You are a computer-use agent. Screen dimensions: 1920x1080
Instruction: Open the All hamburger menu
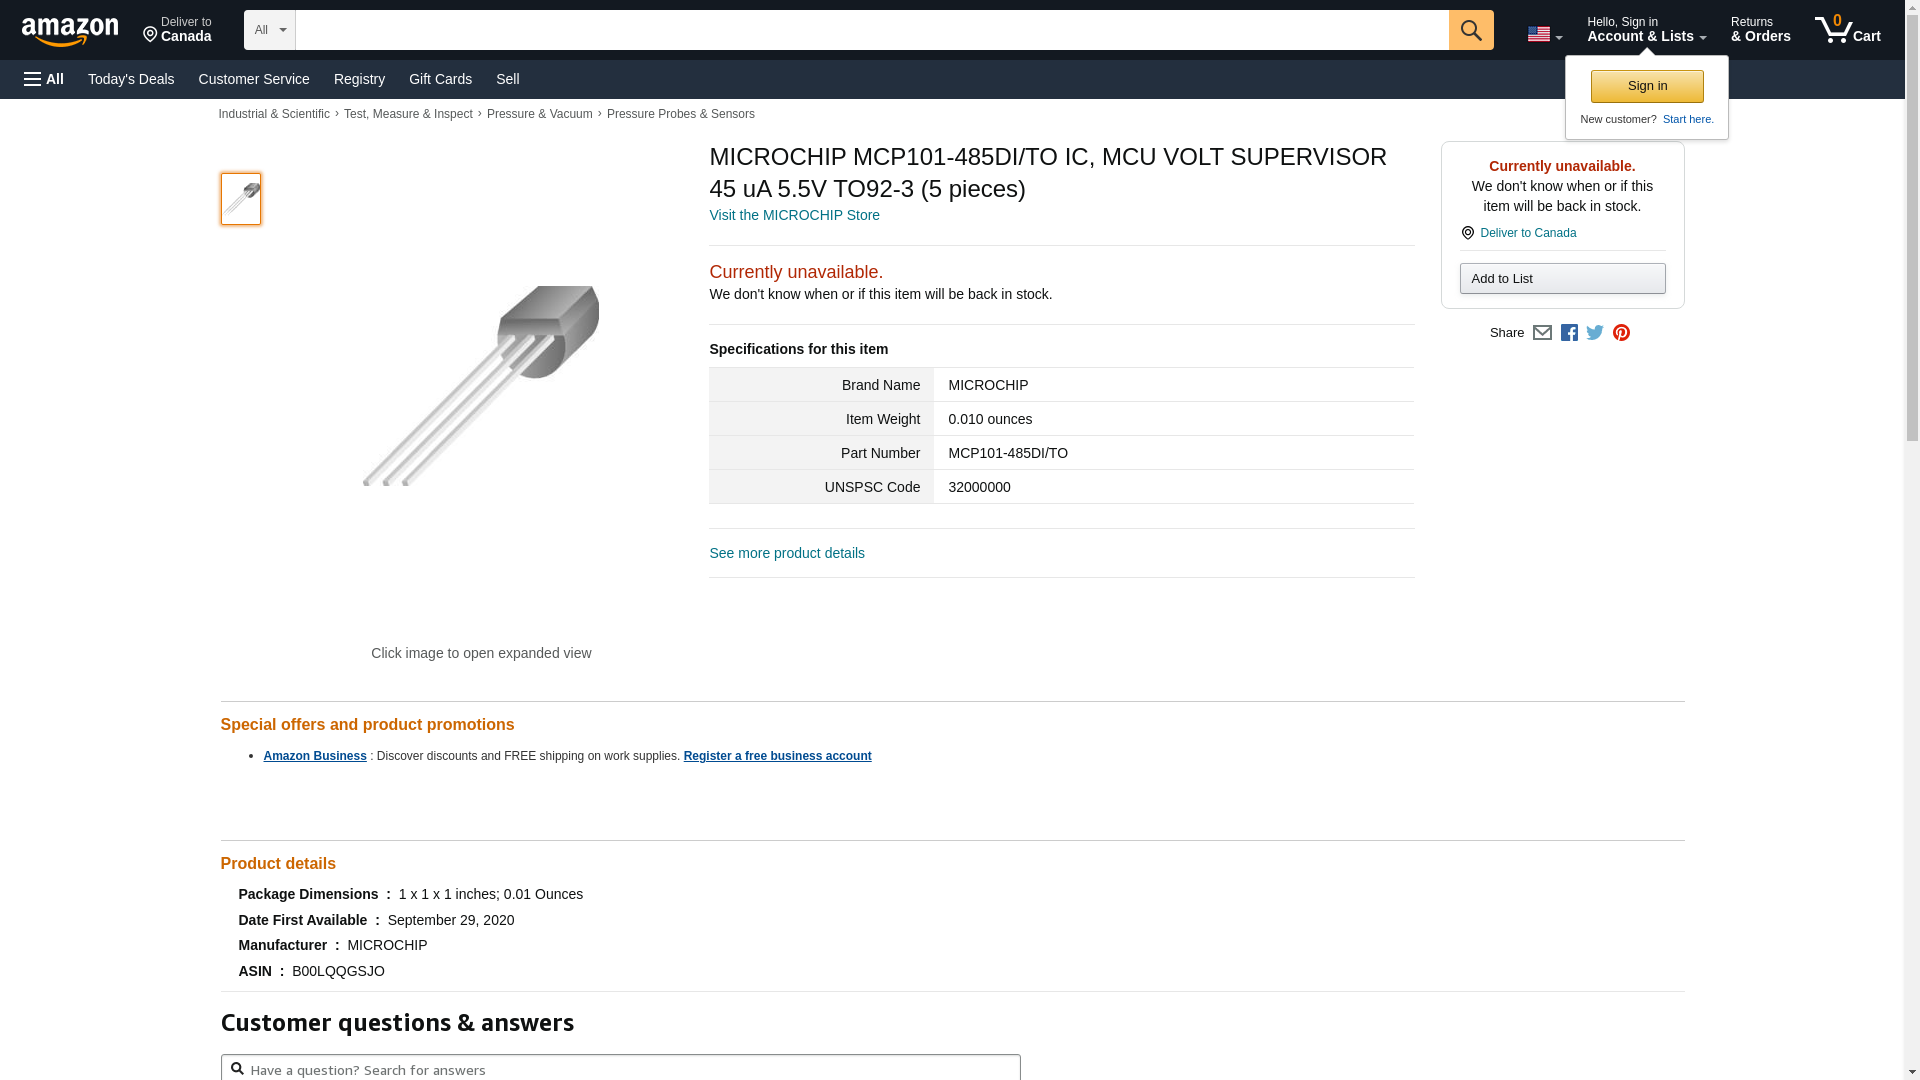pyautogui.click(x=44, y=79)
